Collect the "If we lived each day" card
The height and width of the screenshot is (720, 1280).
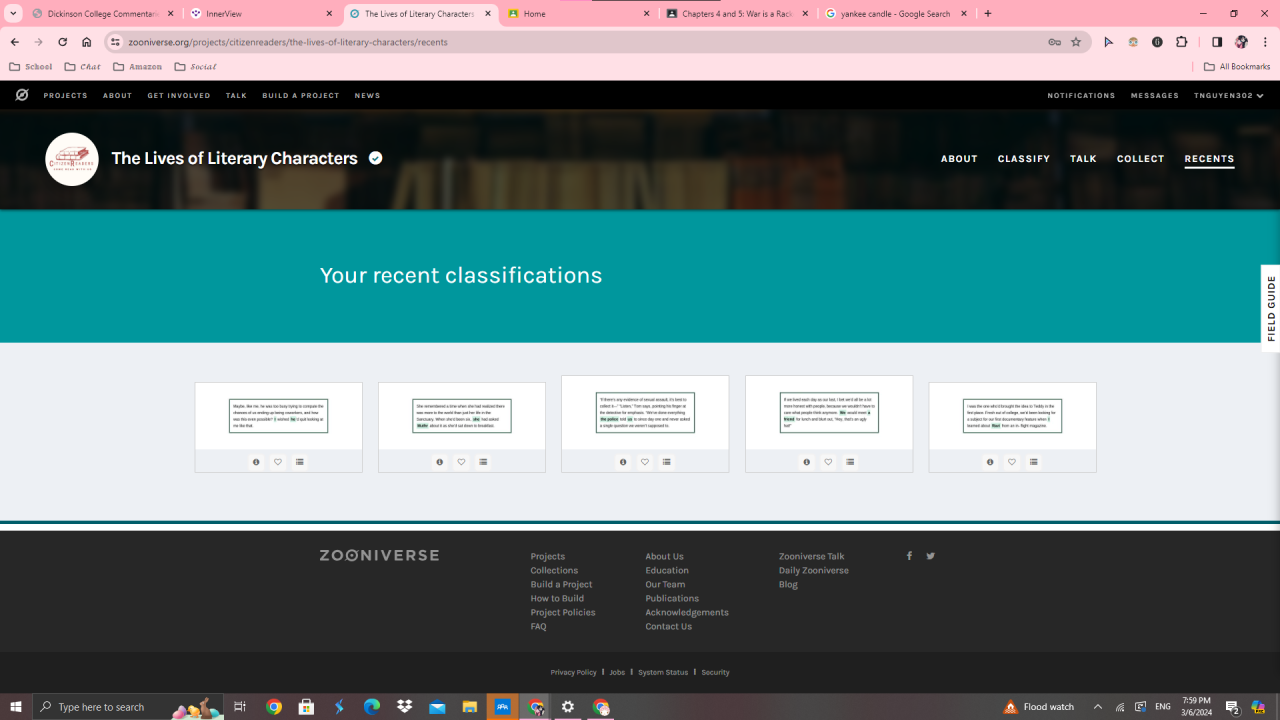[850, 462]
